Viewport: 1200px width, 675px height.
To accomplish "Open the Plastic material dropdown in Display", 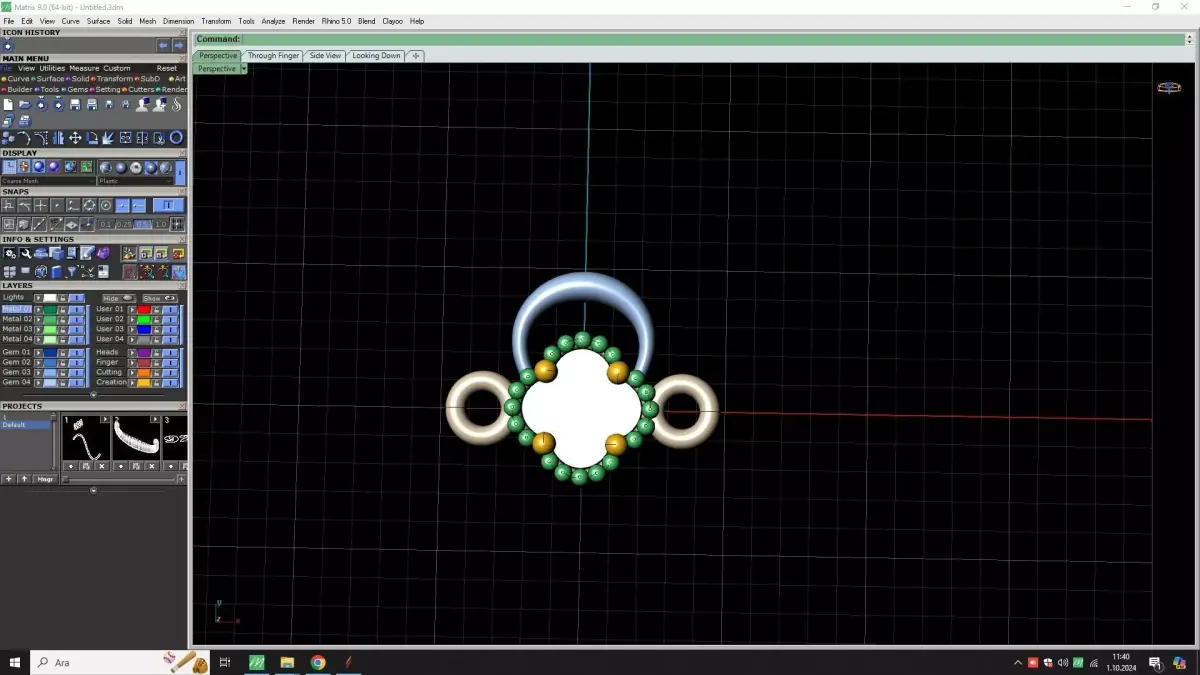I will tap(136, 181).
